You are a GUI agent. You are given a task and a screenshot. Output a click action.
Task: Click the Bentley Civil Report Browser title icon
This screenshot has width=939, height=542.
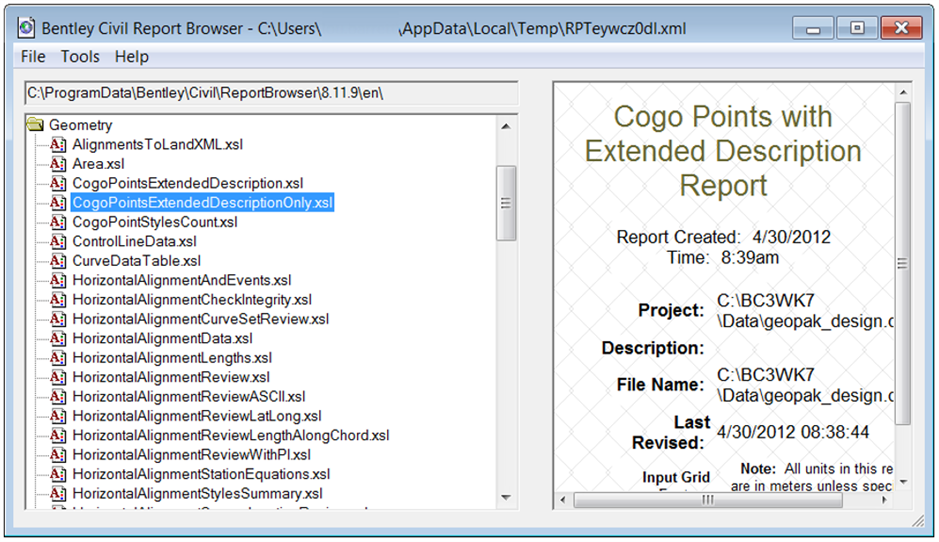point(26,28)
